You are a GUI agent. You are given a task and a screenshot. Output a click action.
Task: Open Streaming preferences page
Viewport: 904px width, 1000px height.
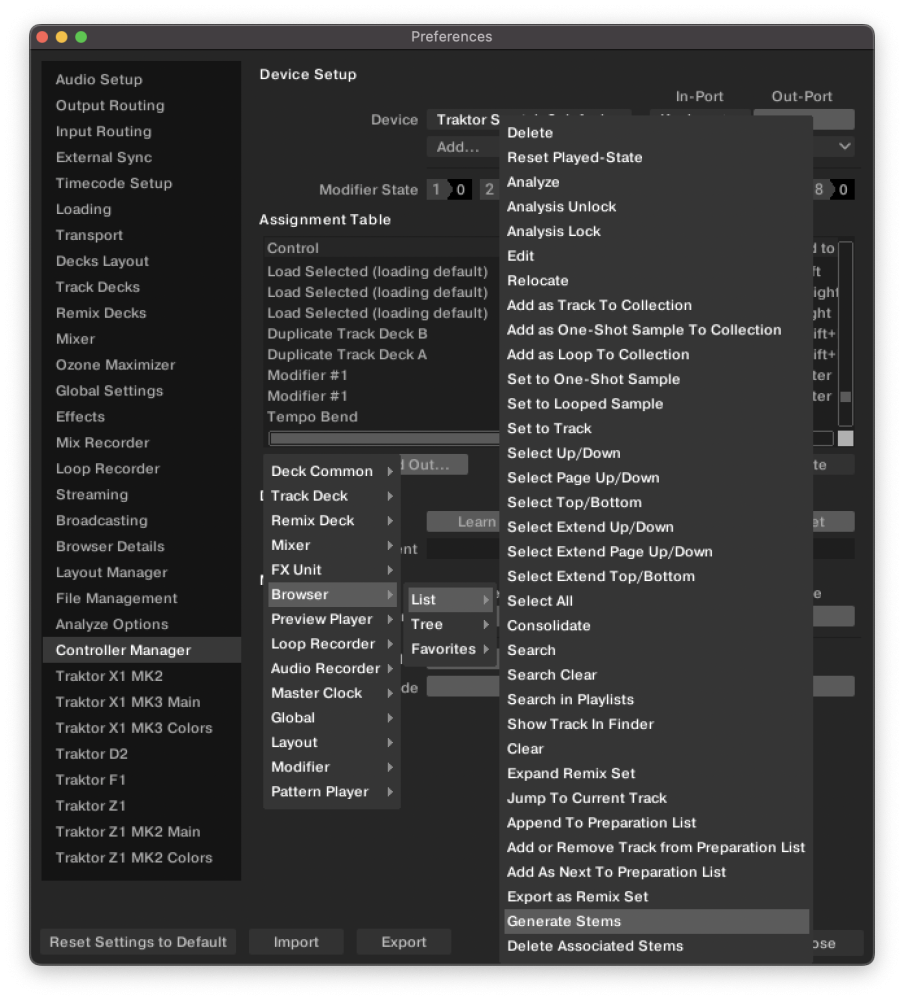pyautogui.click(x=142, y=495)
